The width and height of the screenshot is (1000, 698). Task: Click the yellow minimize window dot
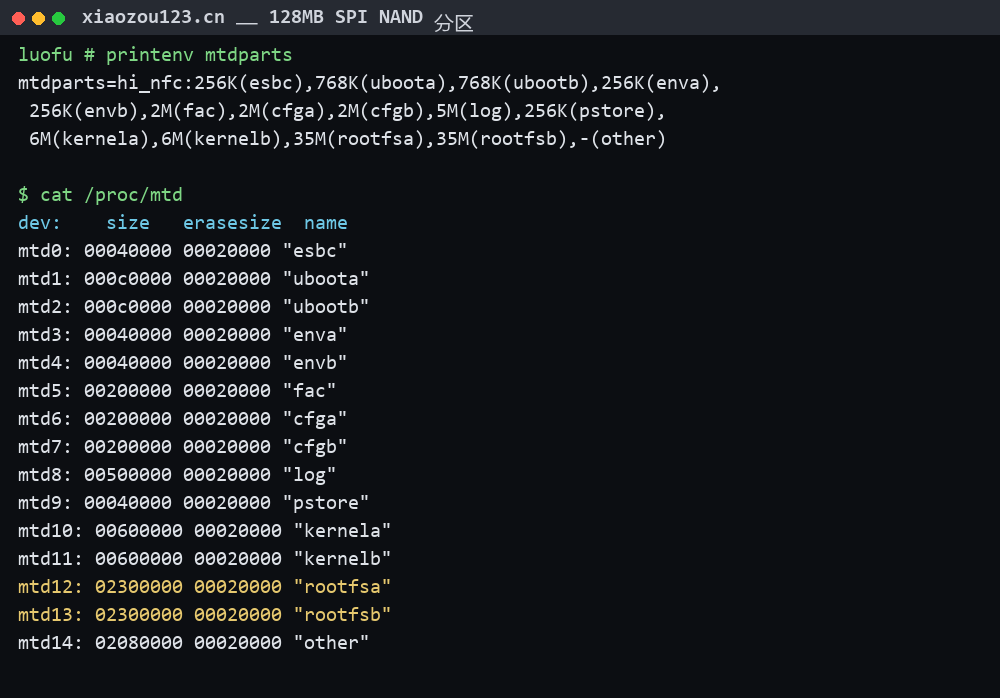tap(38, 19)
